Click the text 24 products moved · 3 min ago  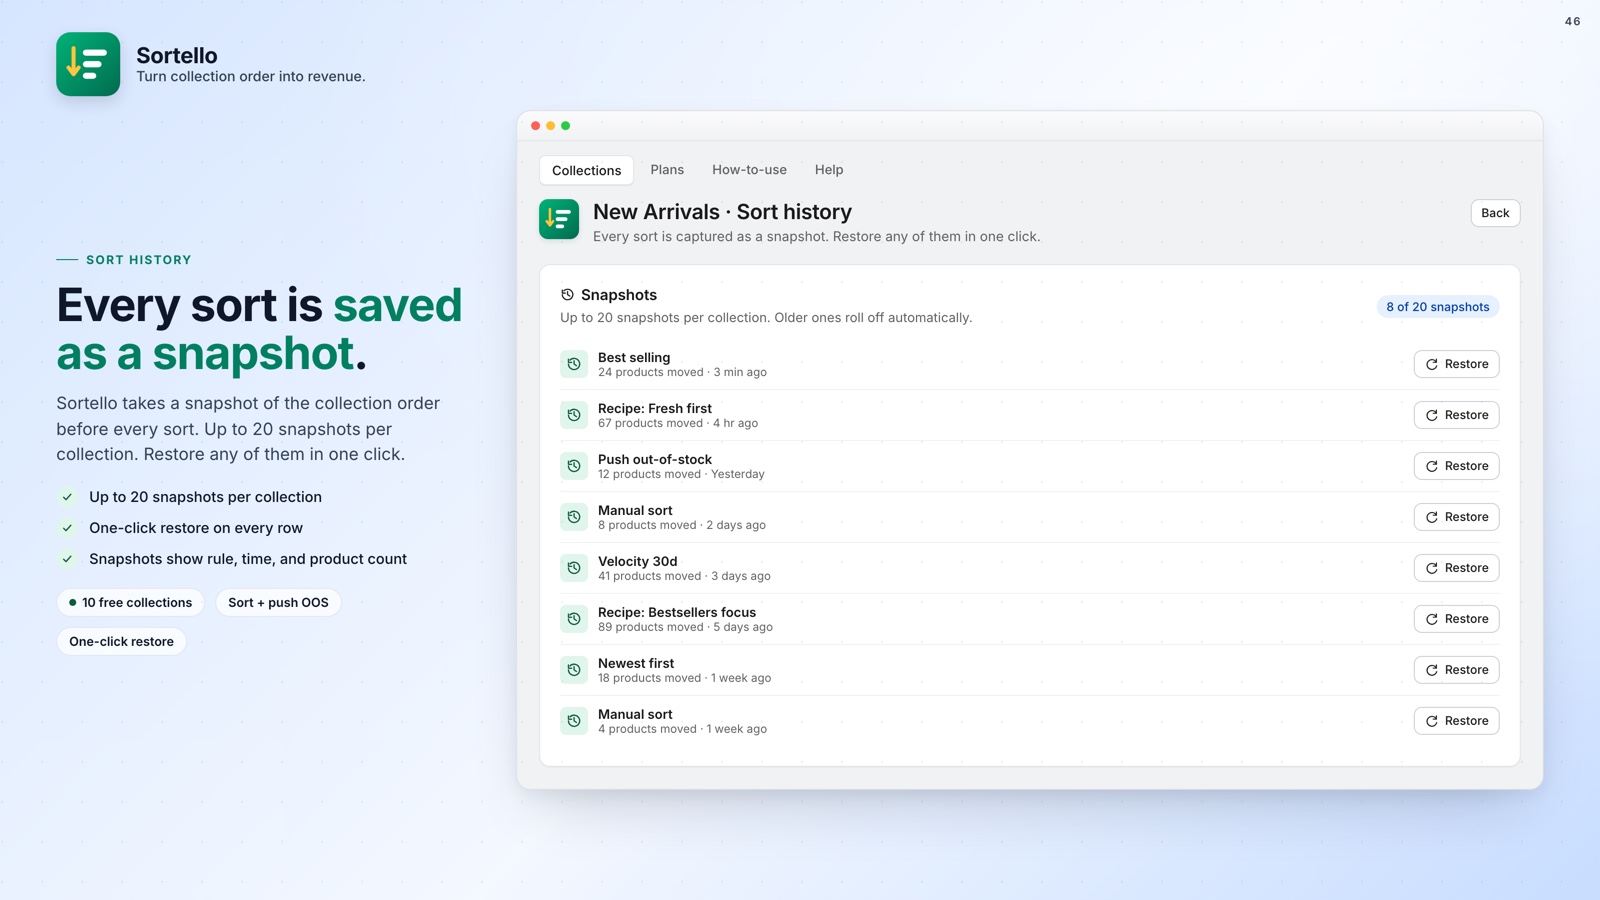(682, 372)
